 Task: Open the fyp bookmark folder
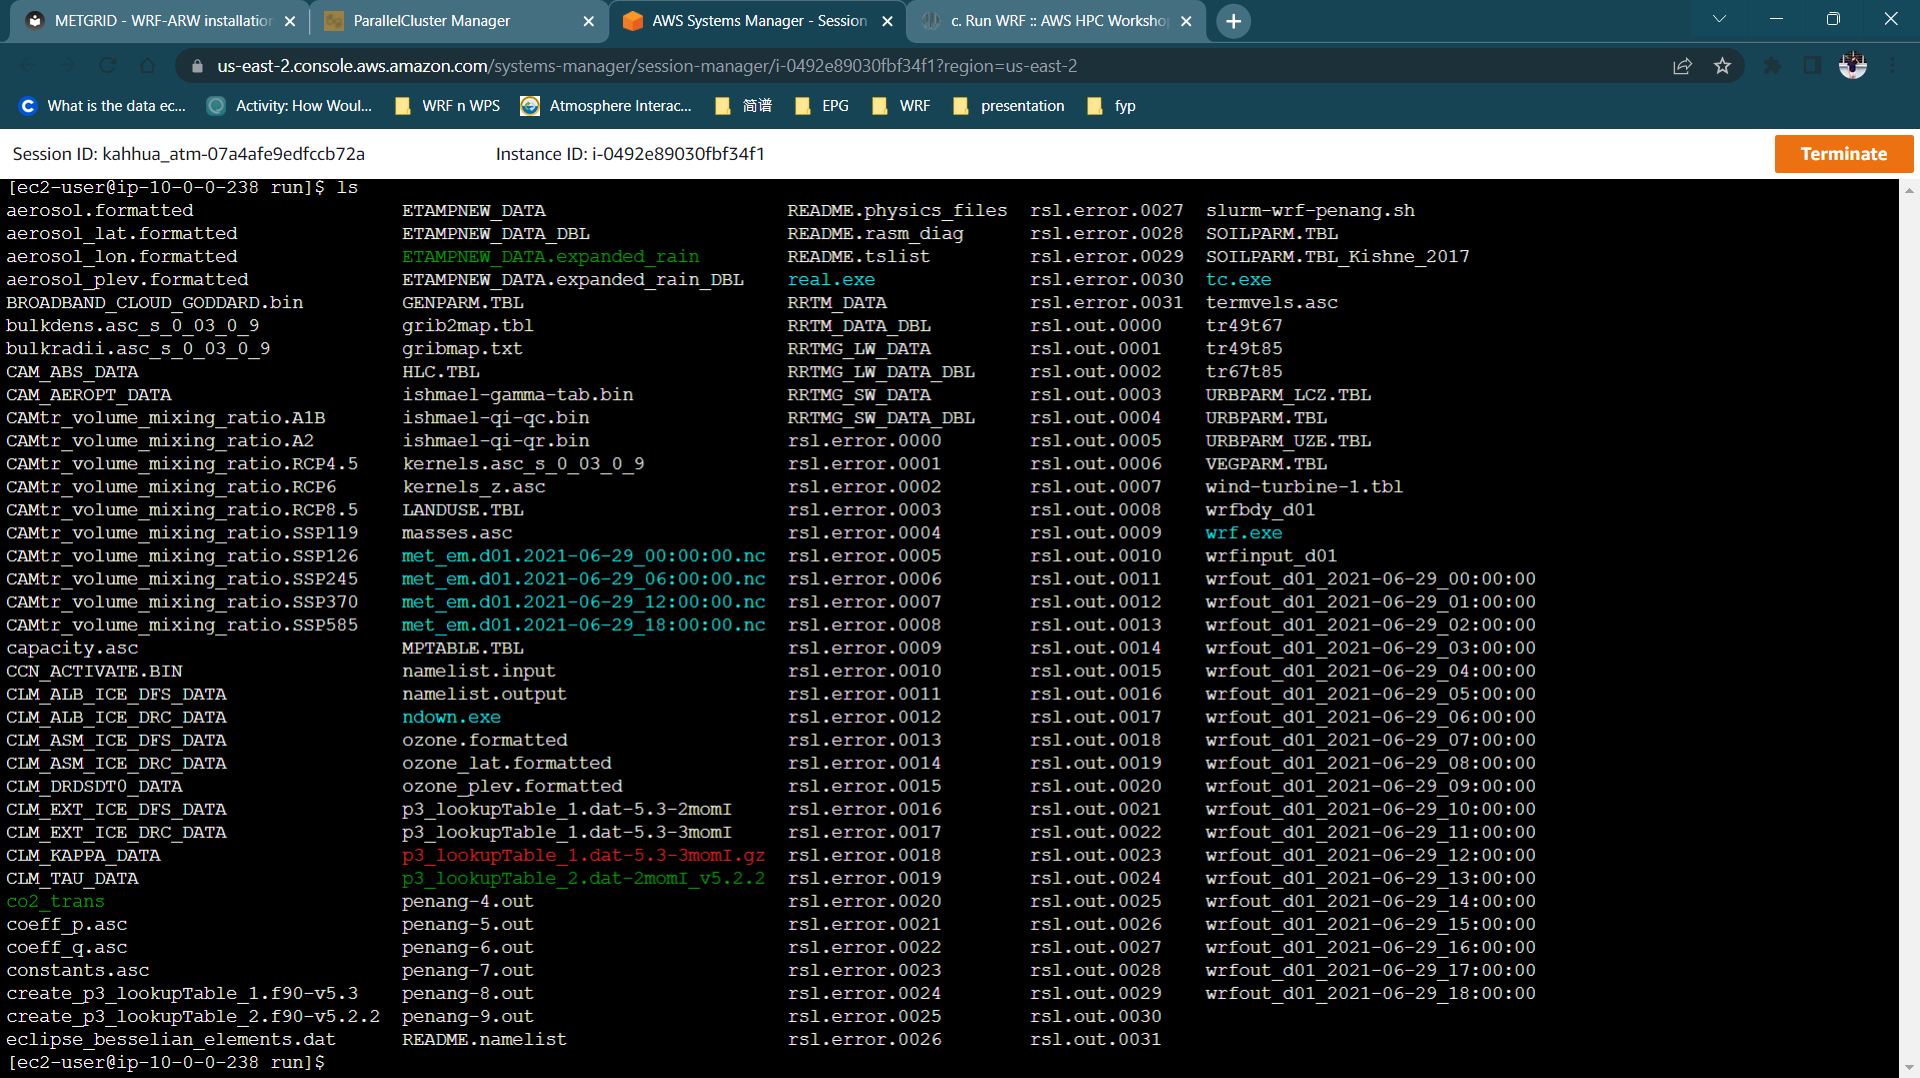[1112, 106]
